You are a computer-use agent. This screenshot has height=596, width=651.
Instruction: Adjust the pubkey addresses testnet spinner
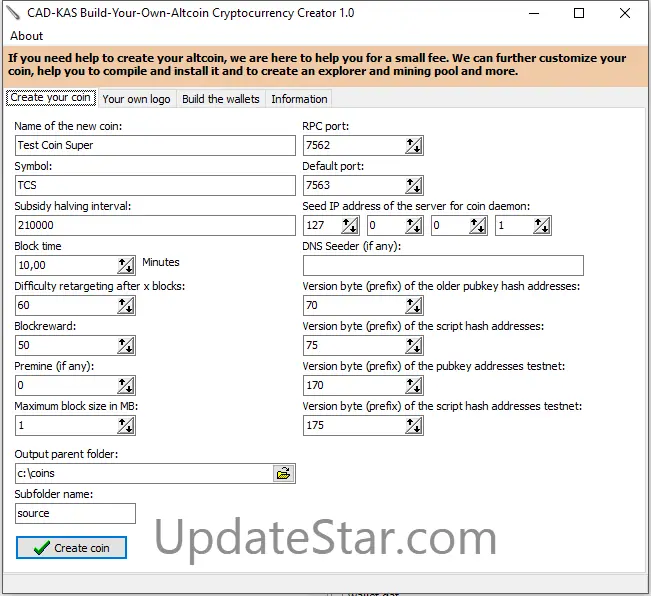[414, 385]
